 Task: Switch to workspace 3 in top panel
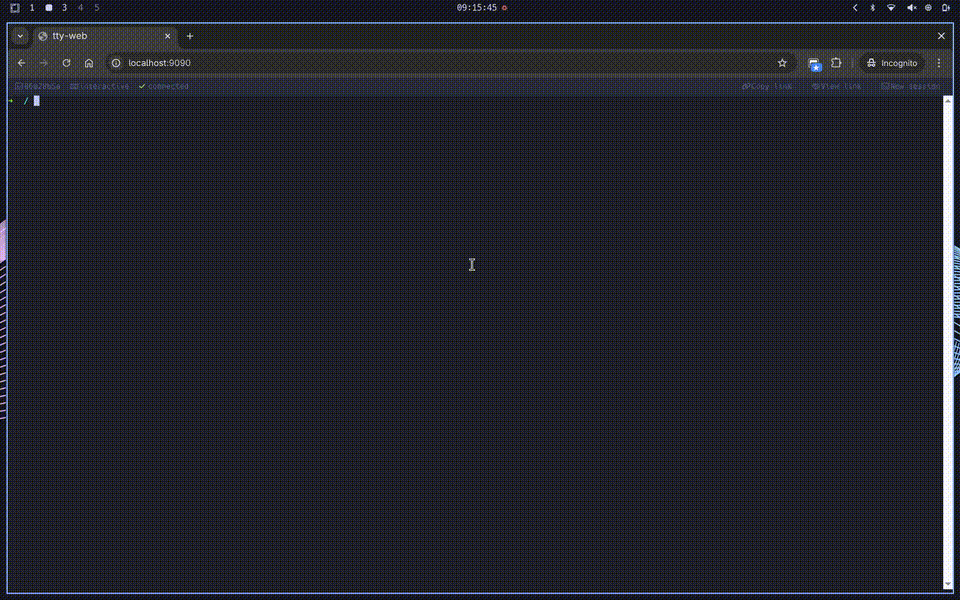64,7
